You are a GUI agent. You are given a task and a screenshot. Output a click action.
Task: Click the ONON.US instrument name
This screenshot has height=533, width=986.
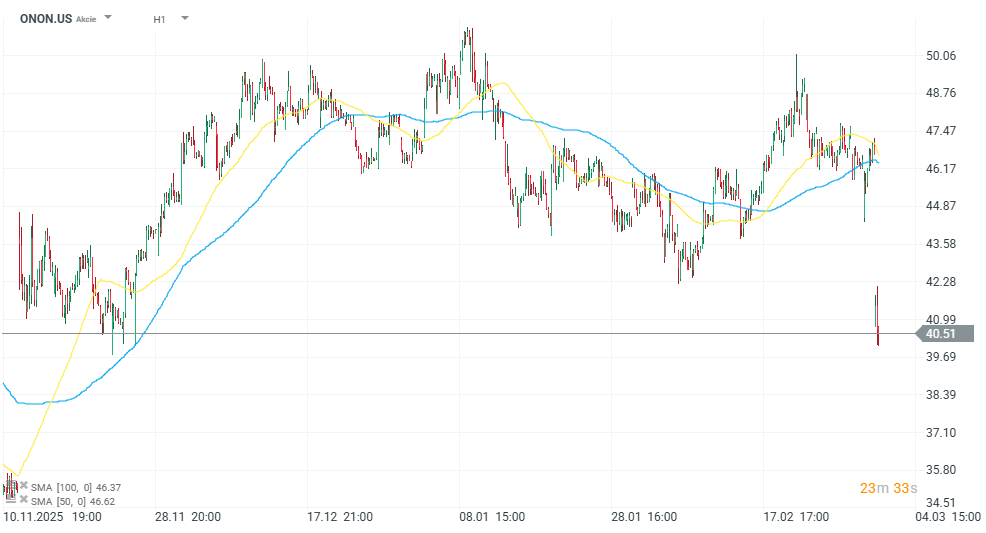click(45, 18)
